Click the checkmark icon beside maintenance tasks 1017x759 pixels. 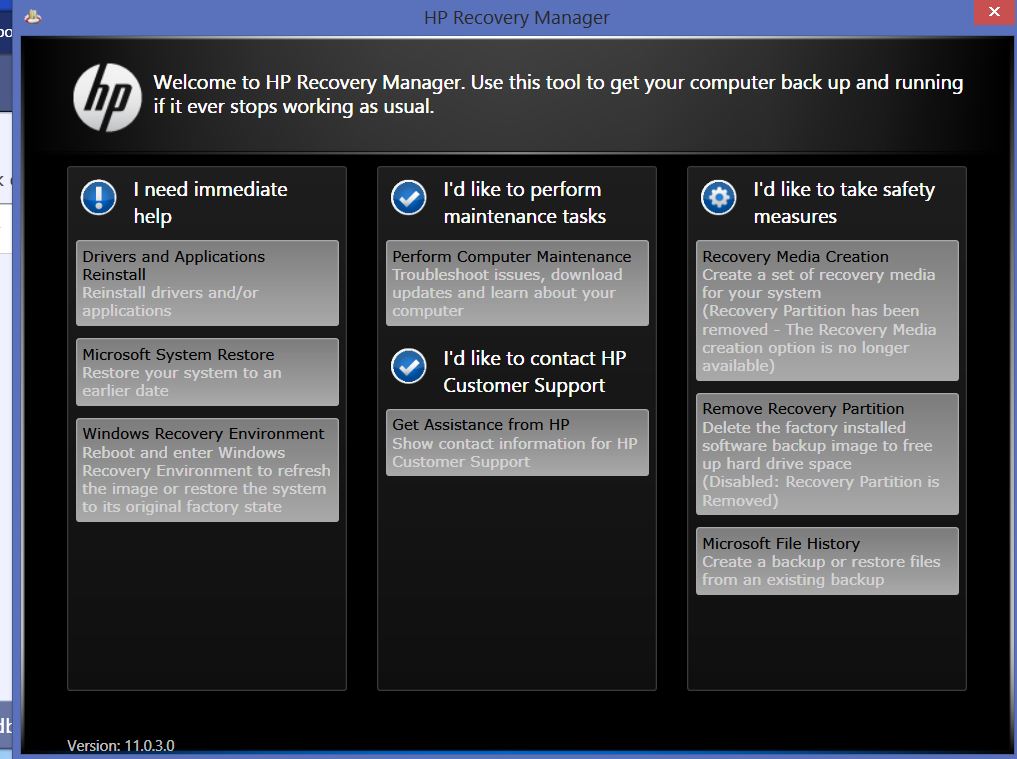[x=409, y=197]
